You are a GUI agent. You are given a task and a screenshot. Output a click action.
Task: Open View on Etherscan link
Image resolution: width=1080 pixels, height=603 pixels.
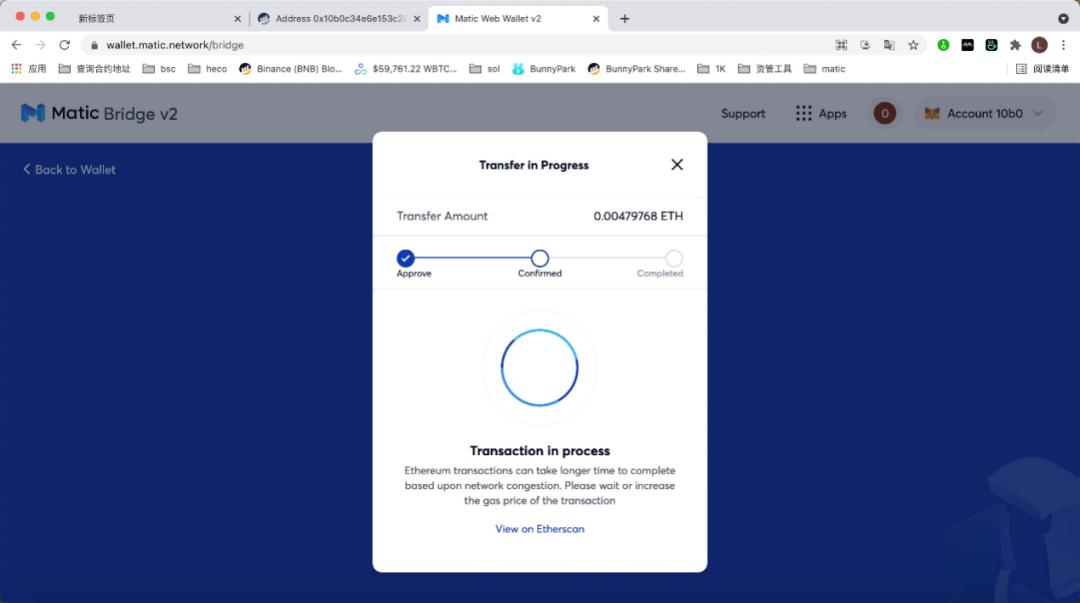click(539, 529)
